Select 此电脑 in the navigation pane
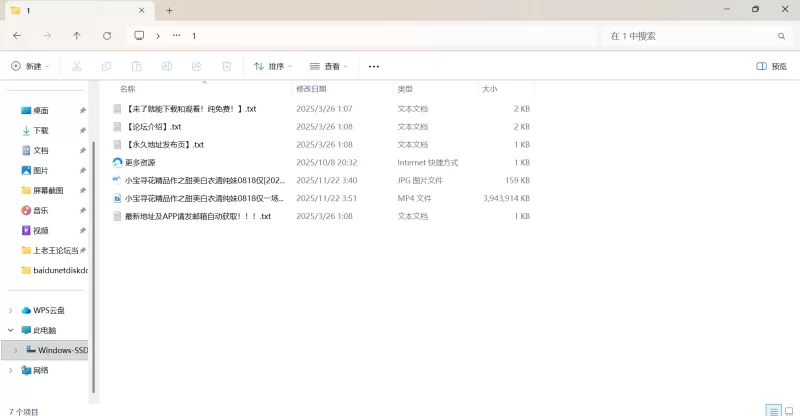This screenshot has height=416, width=800. click(45, 330)
